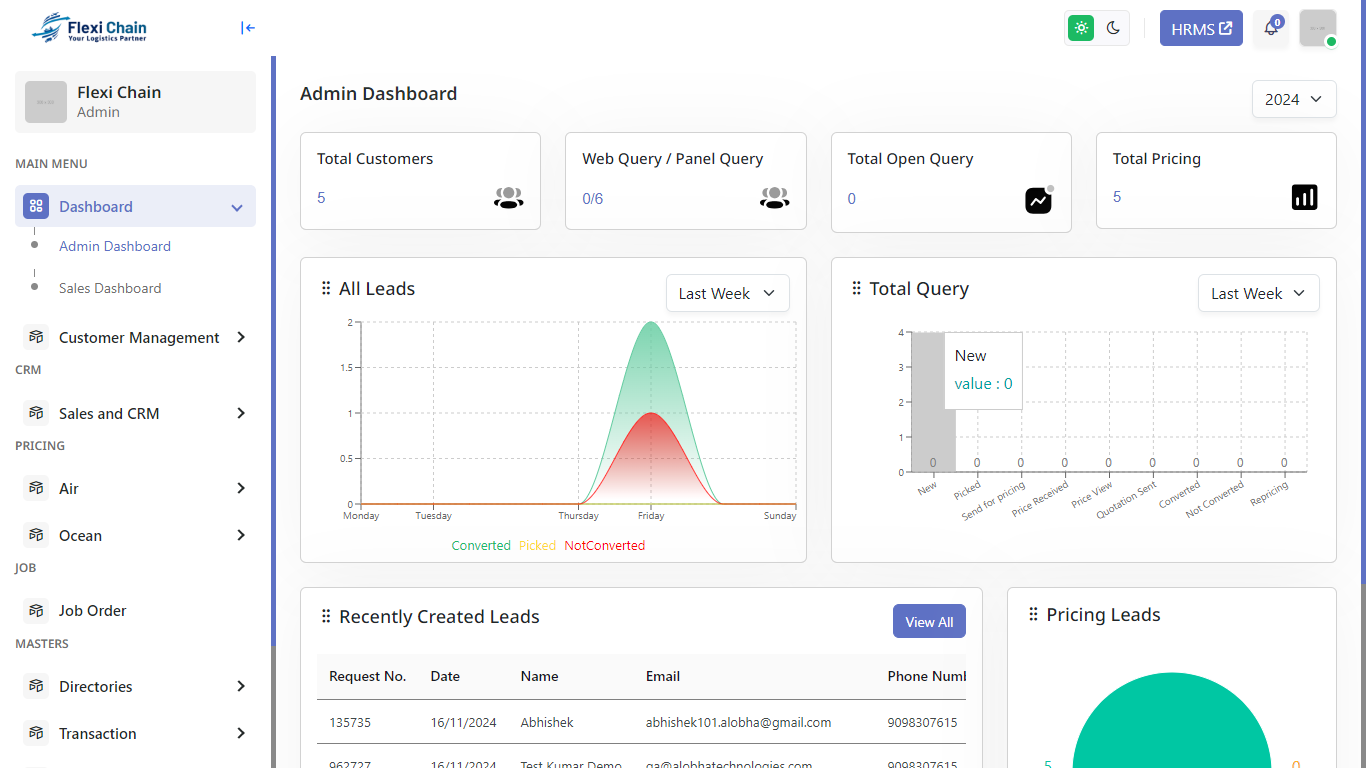Toggle the Converted legend in All Leads

481,546
